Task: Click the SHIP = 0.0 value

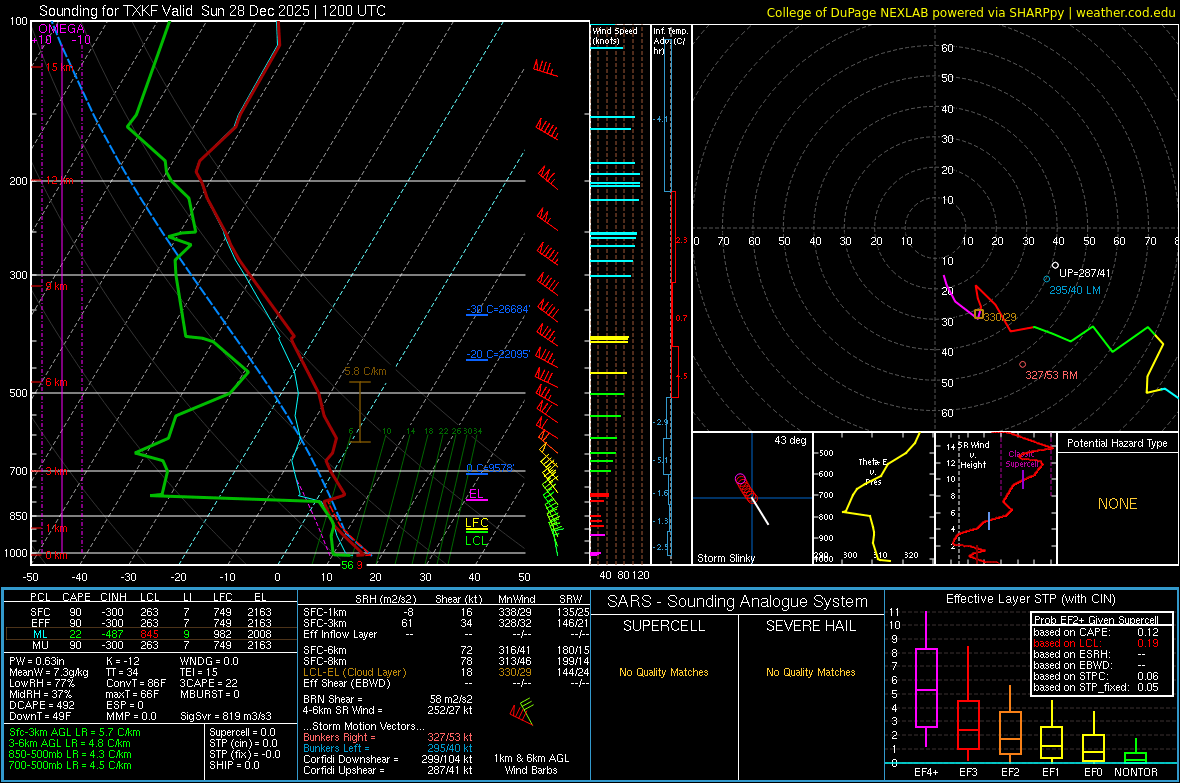Action: tap(234, 765)
